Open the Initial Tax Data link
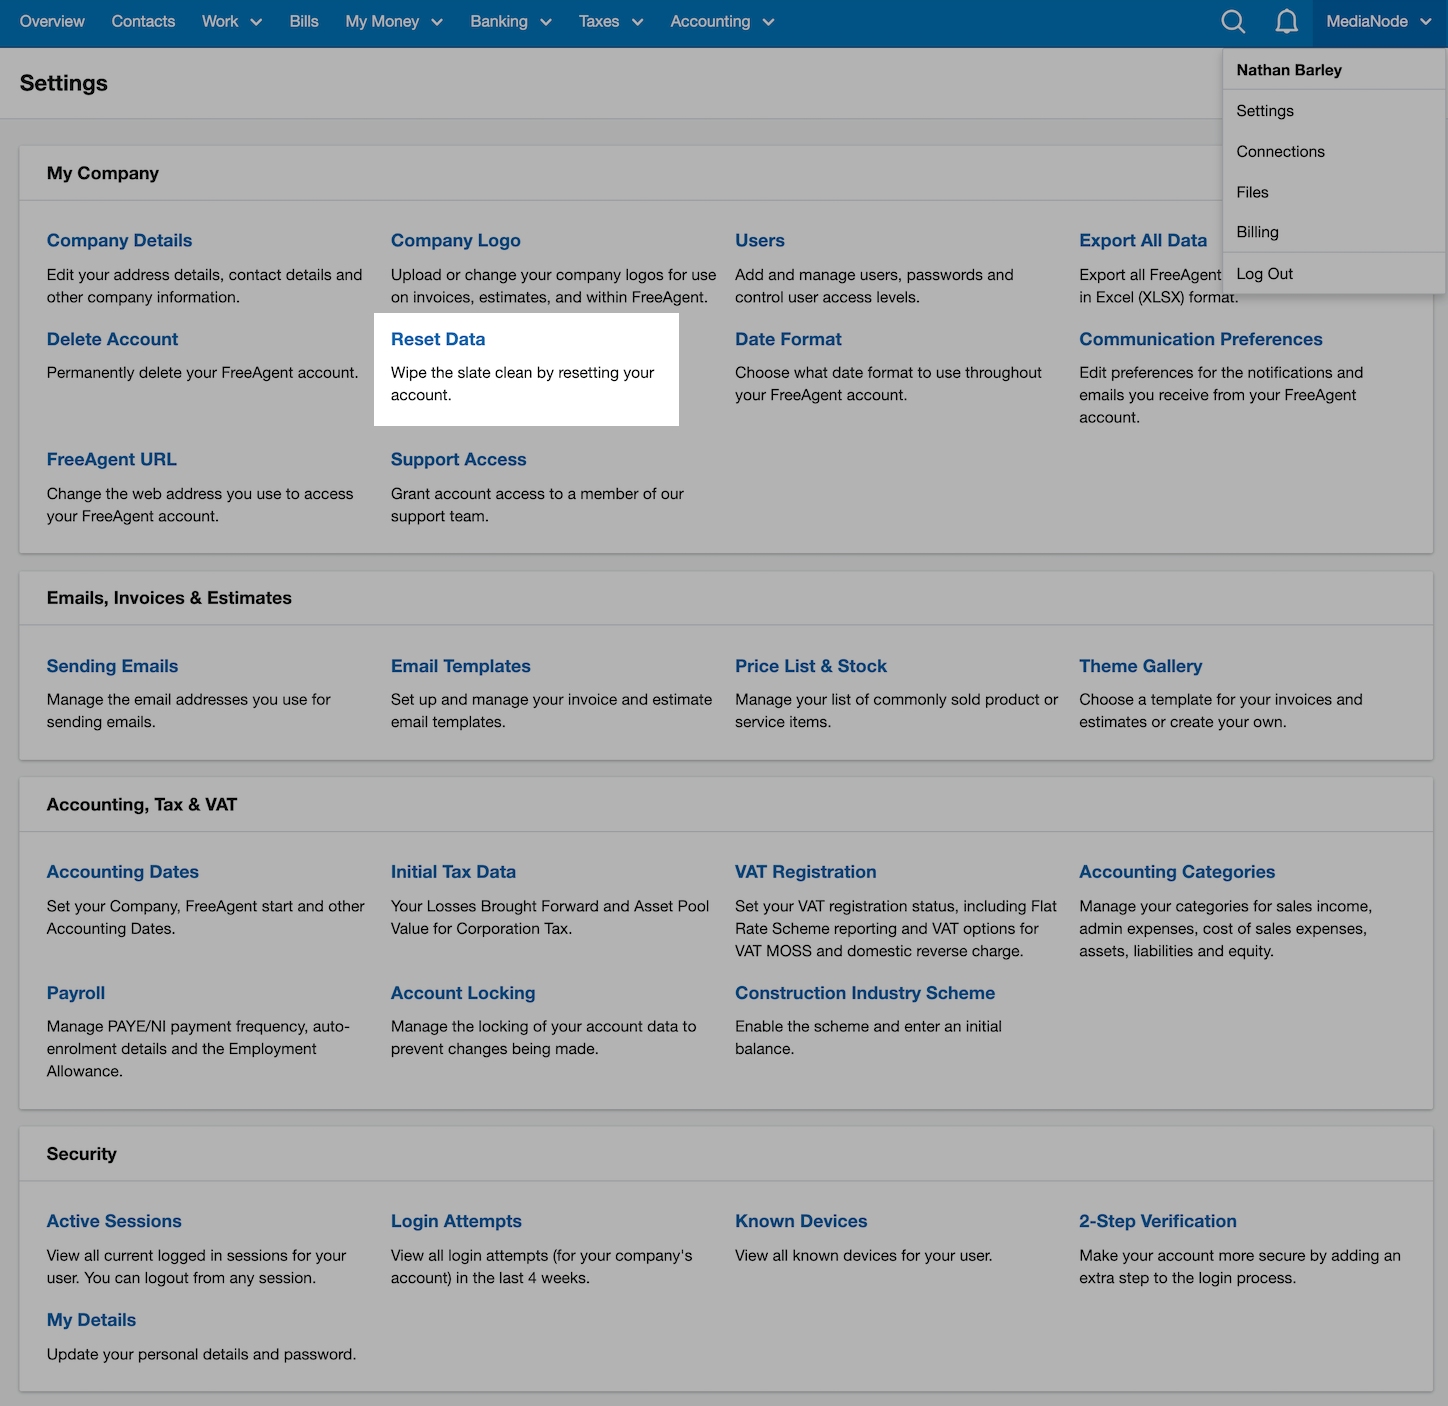Viewport: 1448px width, 1406px height. [x=453, y=872]
